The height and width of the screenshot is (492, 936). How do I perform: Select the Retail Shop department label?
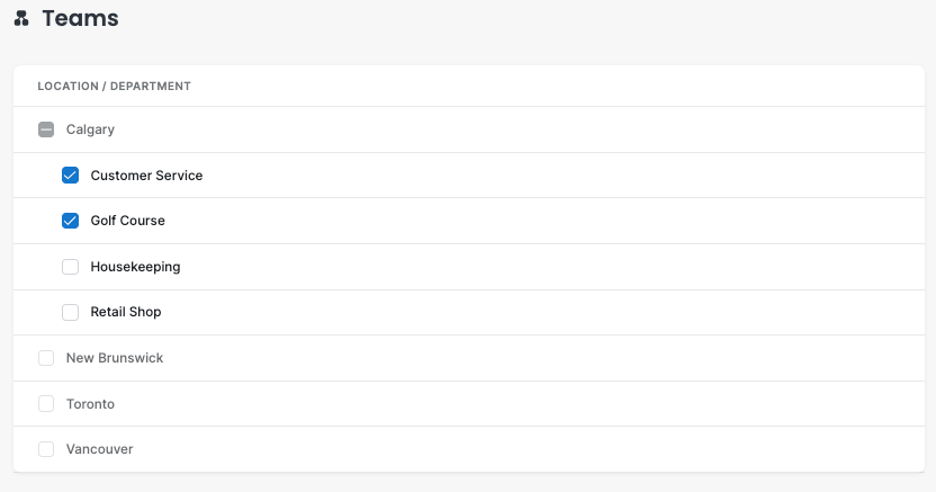(126, 312)
